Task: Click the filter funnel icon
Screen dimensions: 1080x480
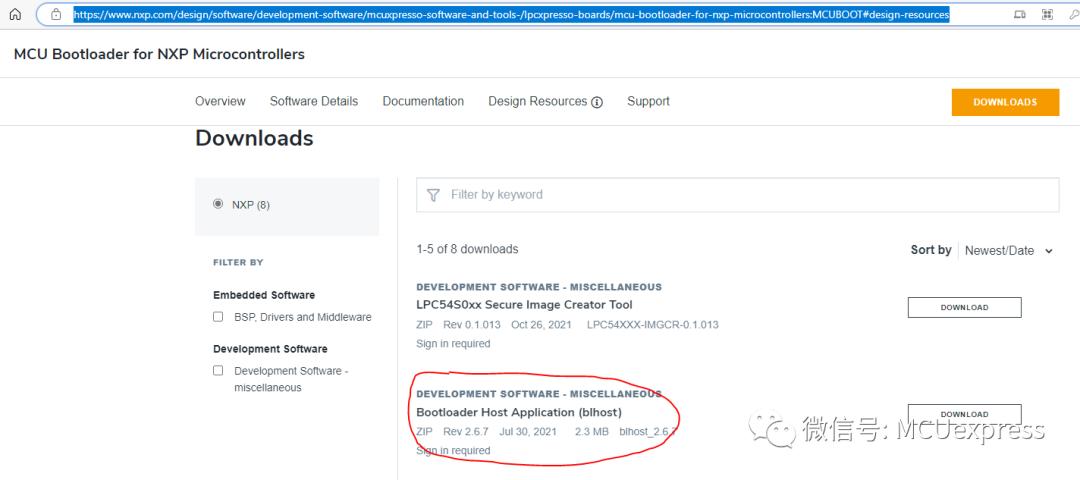Action: click(x=433, y=195)
